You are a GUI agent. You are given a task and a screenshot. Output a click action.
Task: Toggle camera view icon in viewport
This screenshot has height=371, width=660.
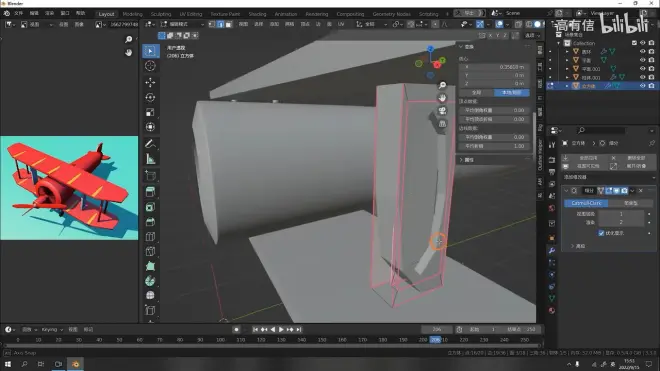pos(442,111)
